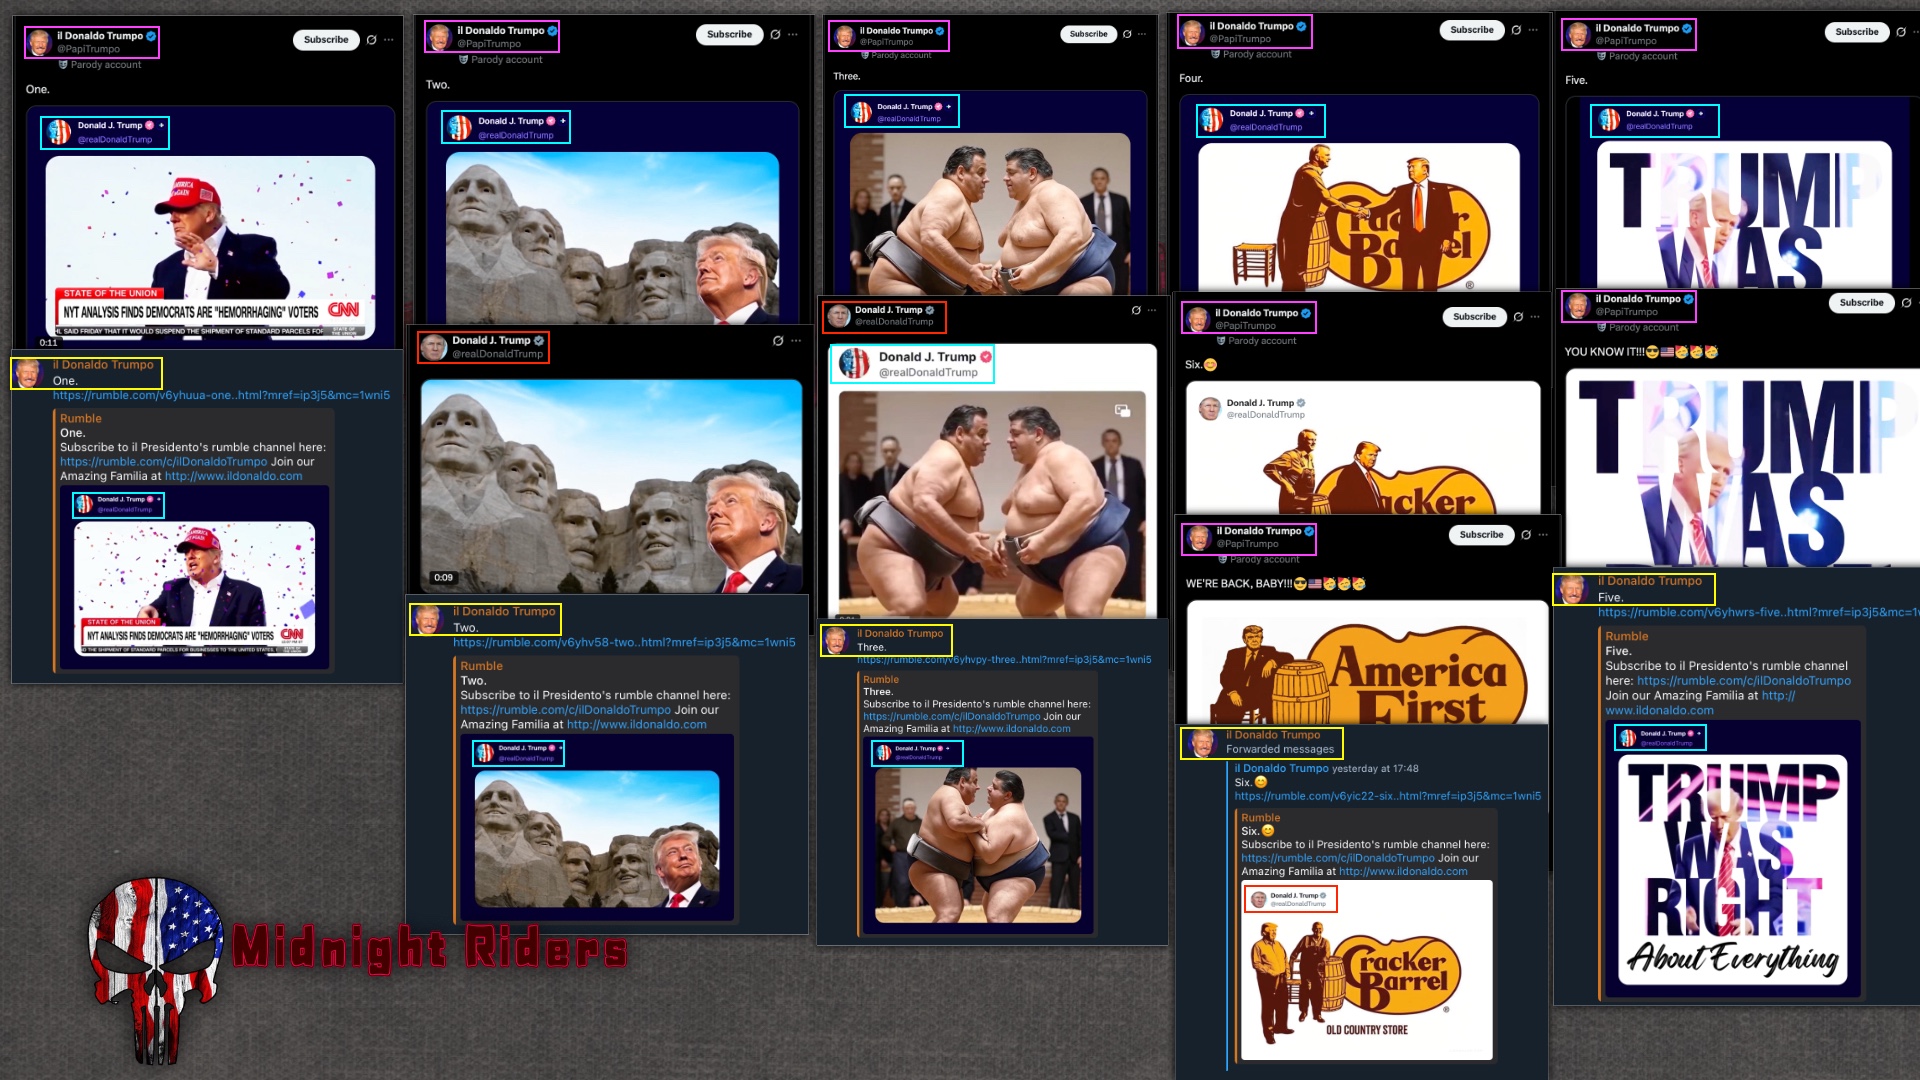Play the CNN confetti video in 'One.' post

(210, 247)
